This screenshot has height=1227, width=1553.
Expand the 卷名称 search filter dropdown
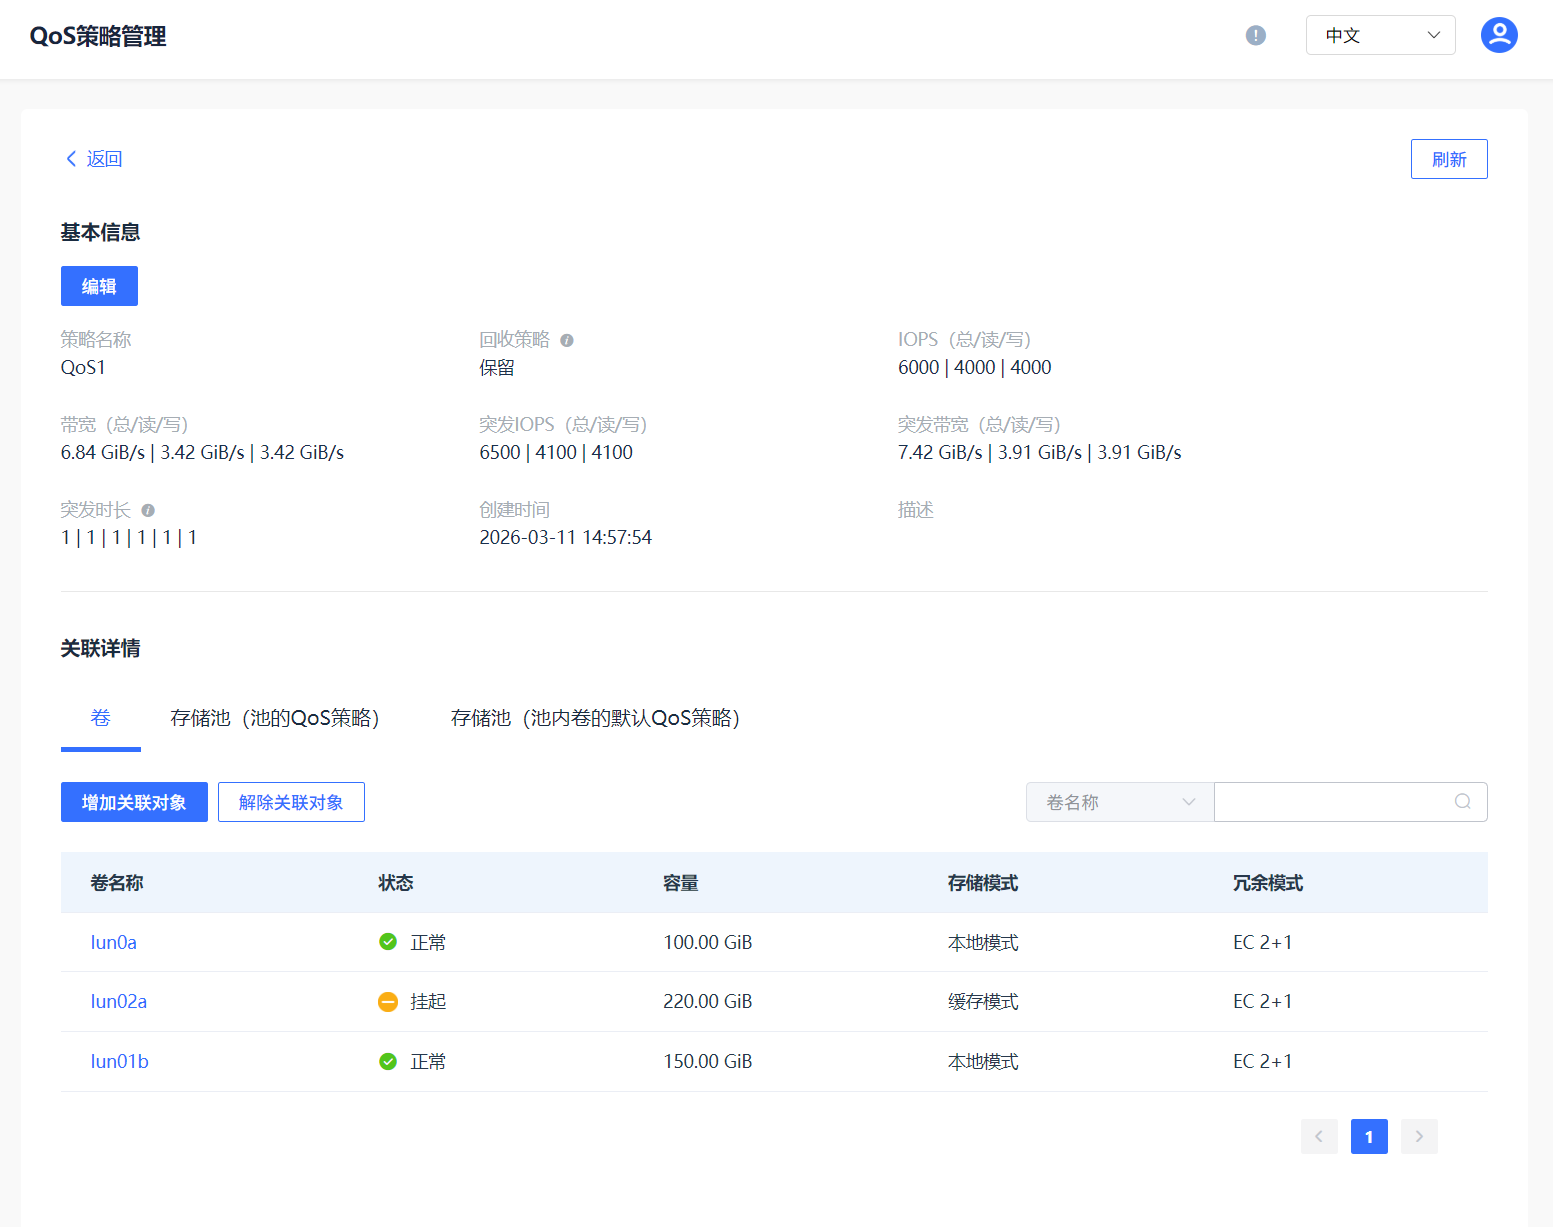coord(1119,802)
